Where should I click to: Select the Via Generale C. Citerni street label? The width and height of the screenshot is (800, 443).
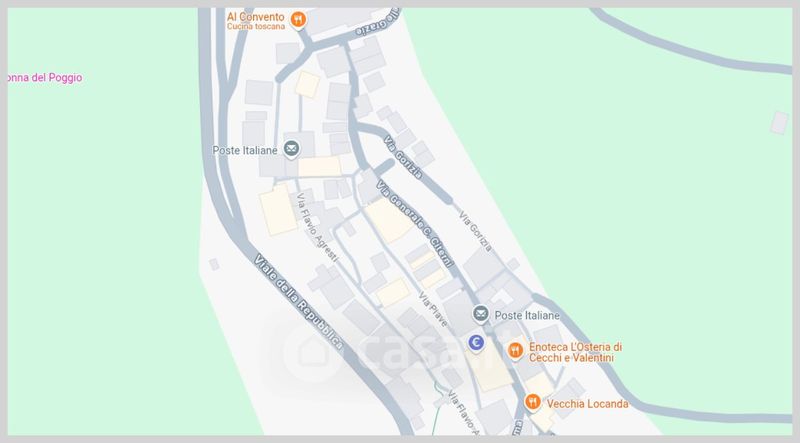pos(415,224)
